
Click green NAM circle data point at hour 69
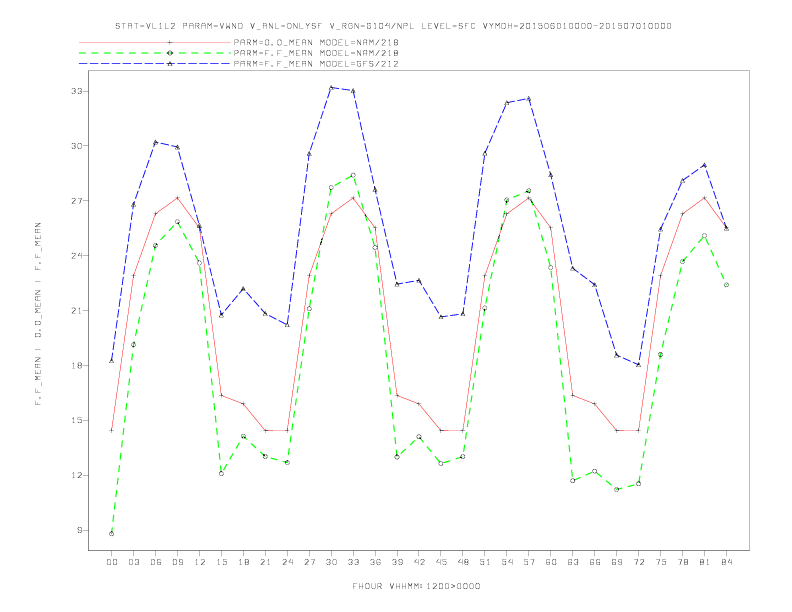click(x=617, y=489)
